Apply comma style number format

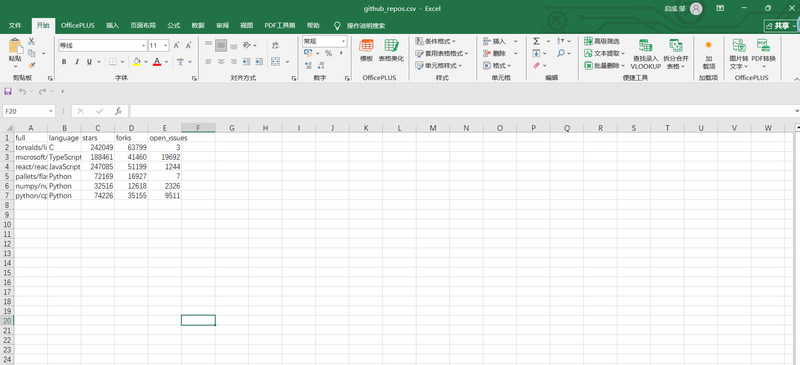click(340, 53)
